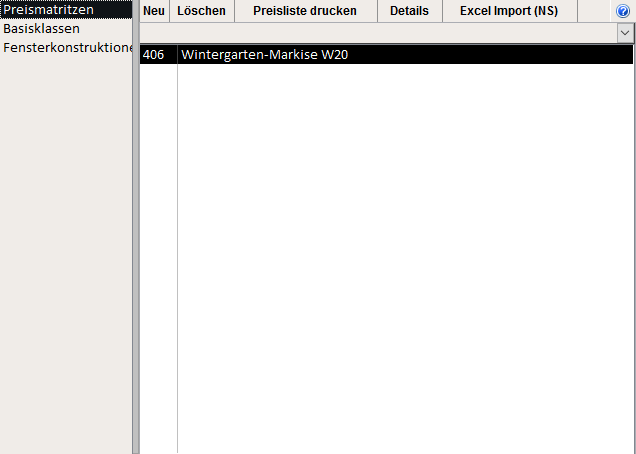Viewport: 636px width, 454px height.
Task: Open Fensterkonstruktionen in the left sidebar
Action: click(68, 47)
